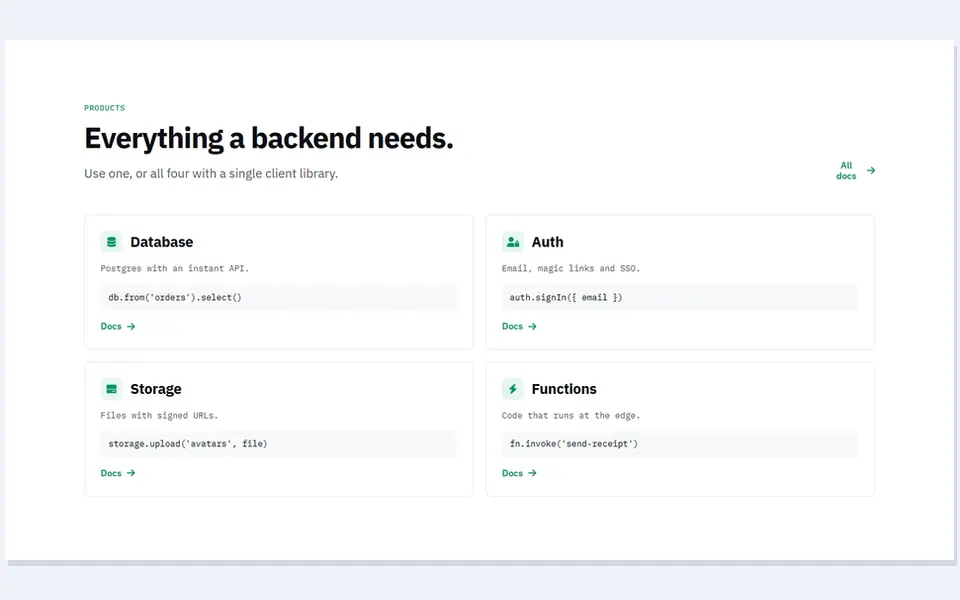Click the 'Everything a backend needs.' headline
This screenshot has height=600, width=960.
(x=269, y=138)
